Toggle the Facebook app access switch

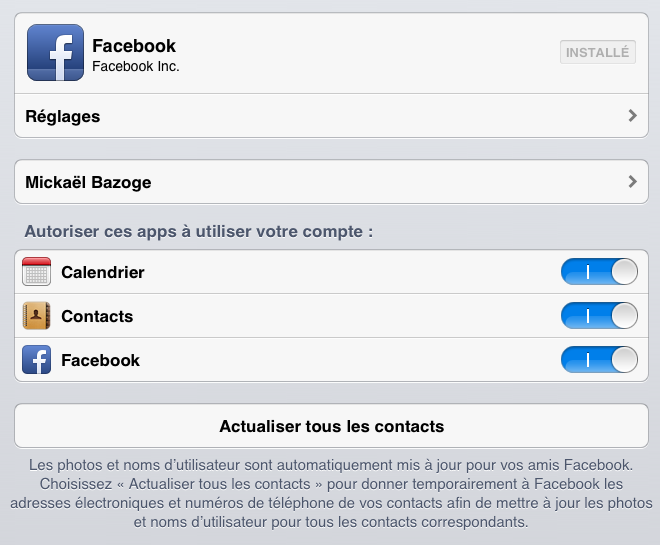tap(599, 359)
